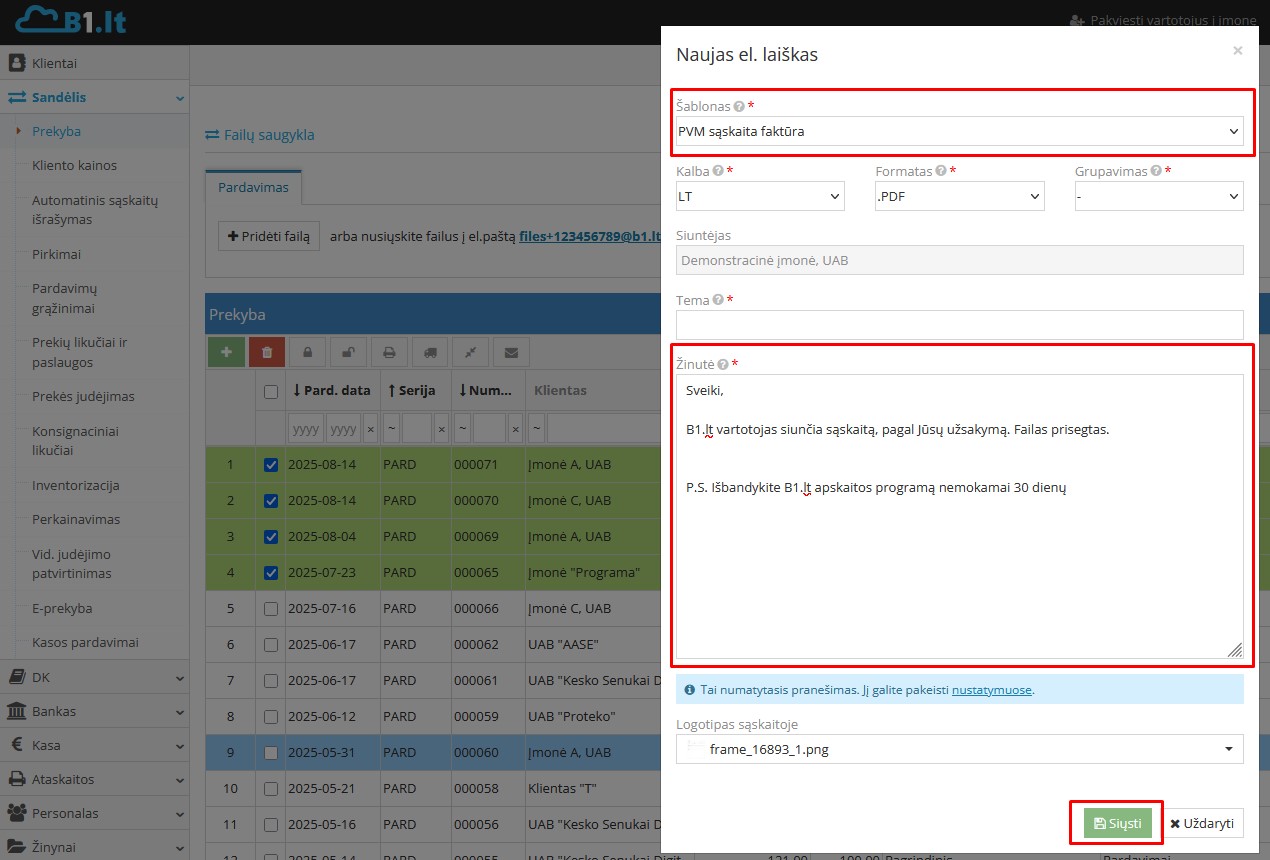Open the Šablonas template dropdown
The image size is (1270, 860).
point(959,131)
